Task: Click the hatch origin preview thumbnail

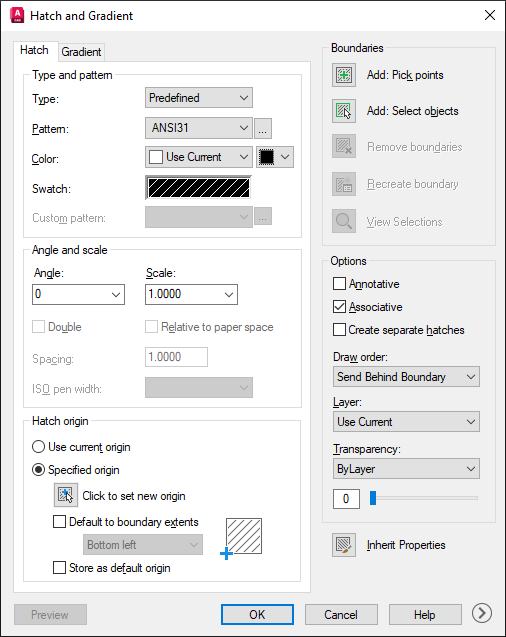Action: click(244, 536)
